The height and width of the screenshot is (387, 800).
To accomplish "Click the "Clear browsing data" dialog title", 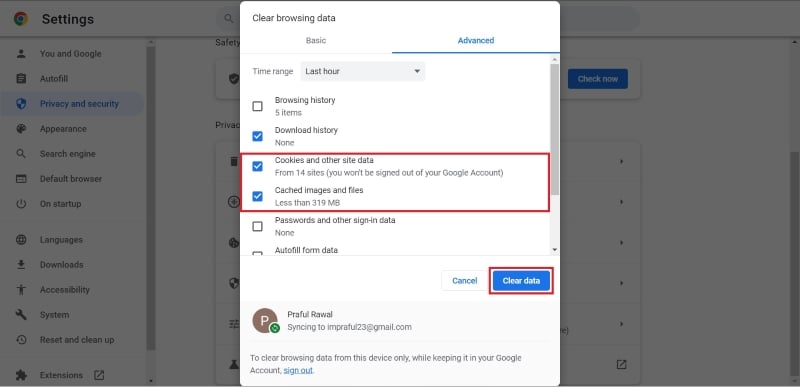I will [x=294, y=18].
